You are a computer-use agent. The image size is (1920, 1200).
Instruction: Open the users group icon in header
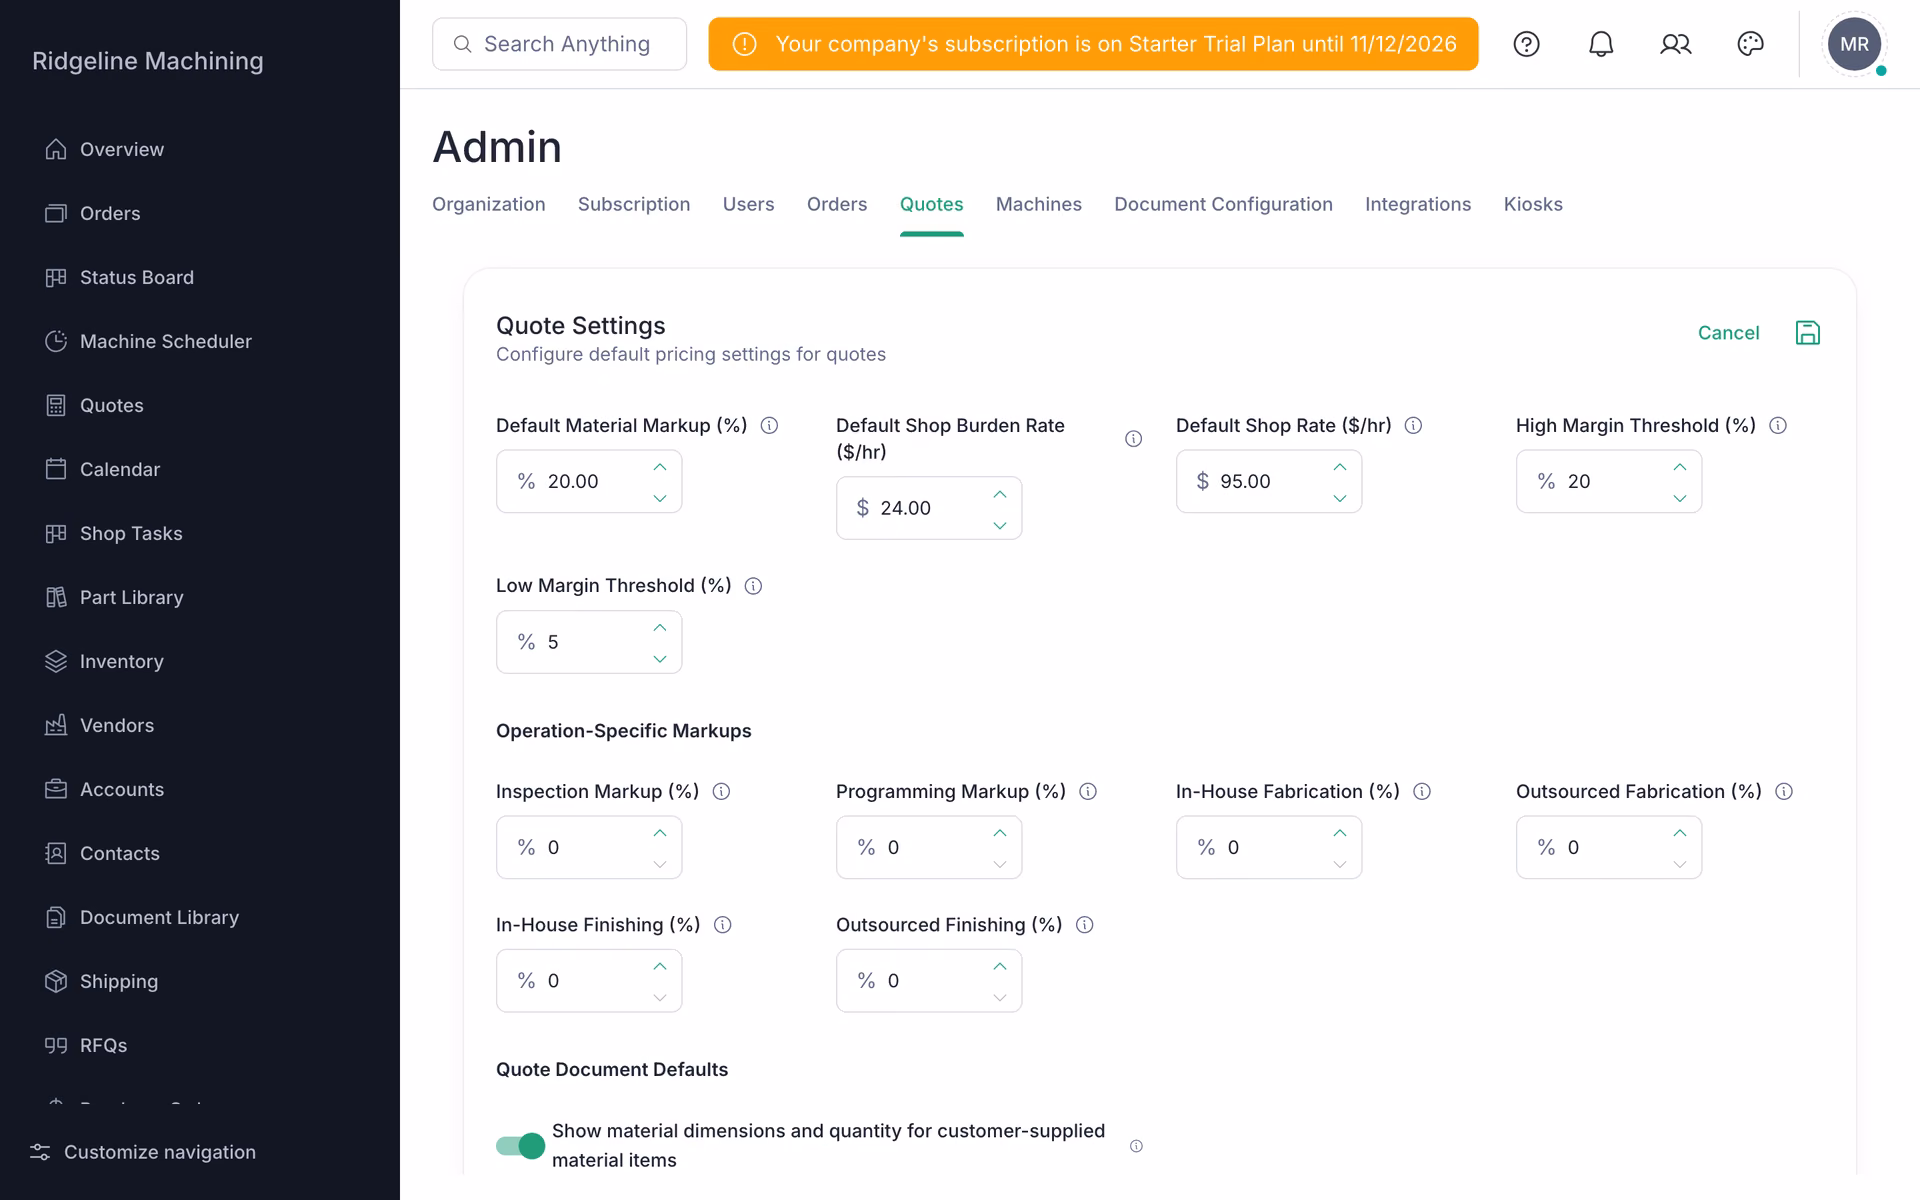click(1675, 44)
